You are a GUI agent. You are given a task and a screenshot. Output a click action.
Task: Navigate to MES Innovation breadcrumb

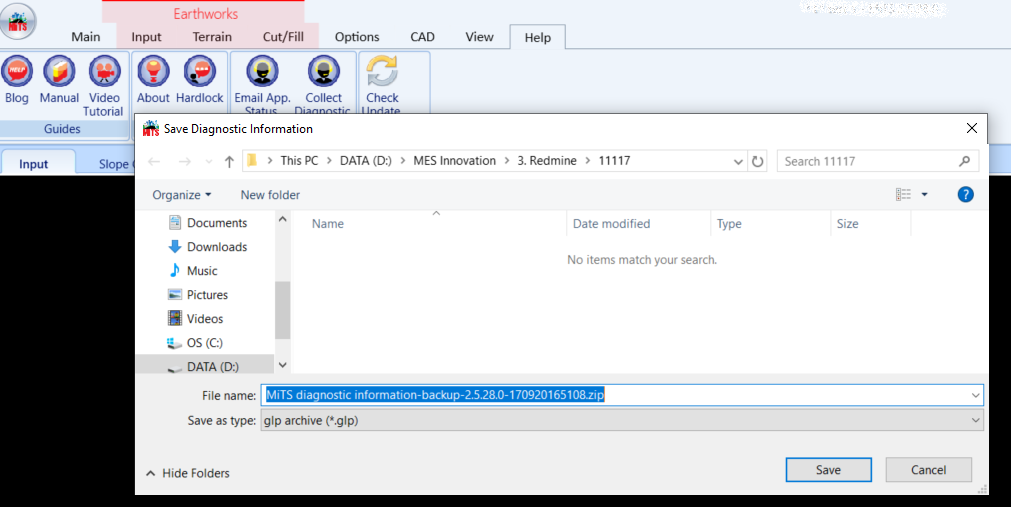[455, 161]
